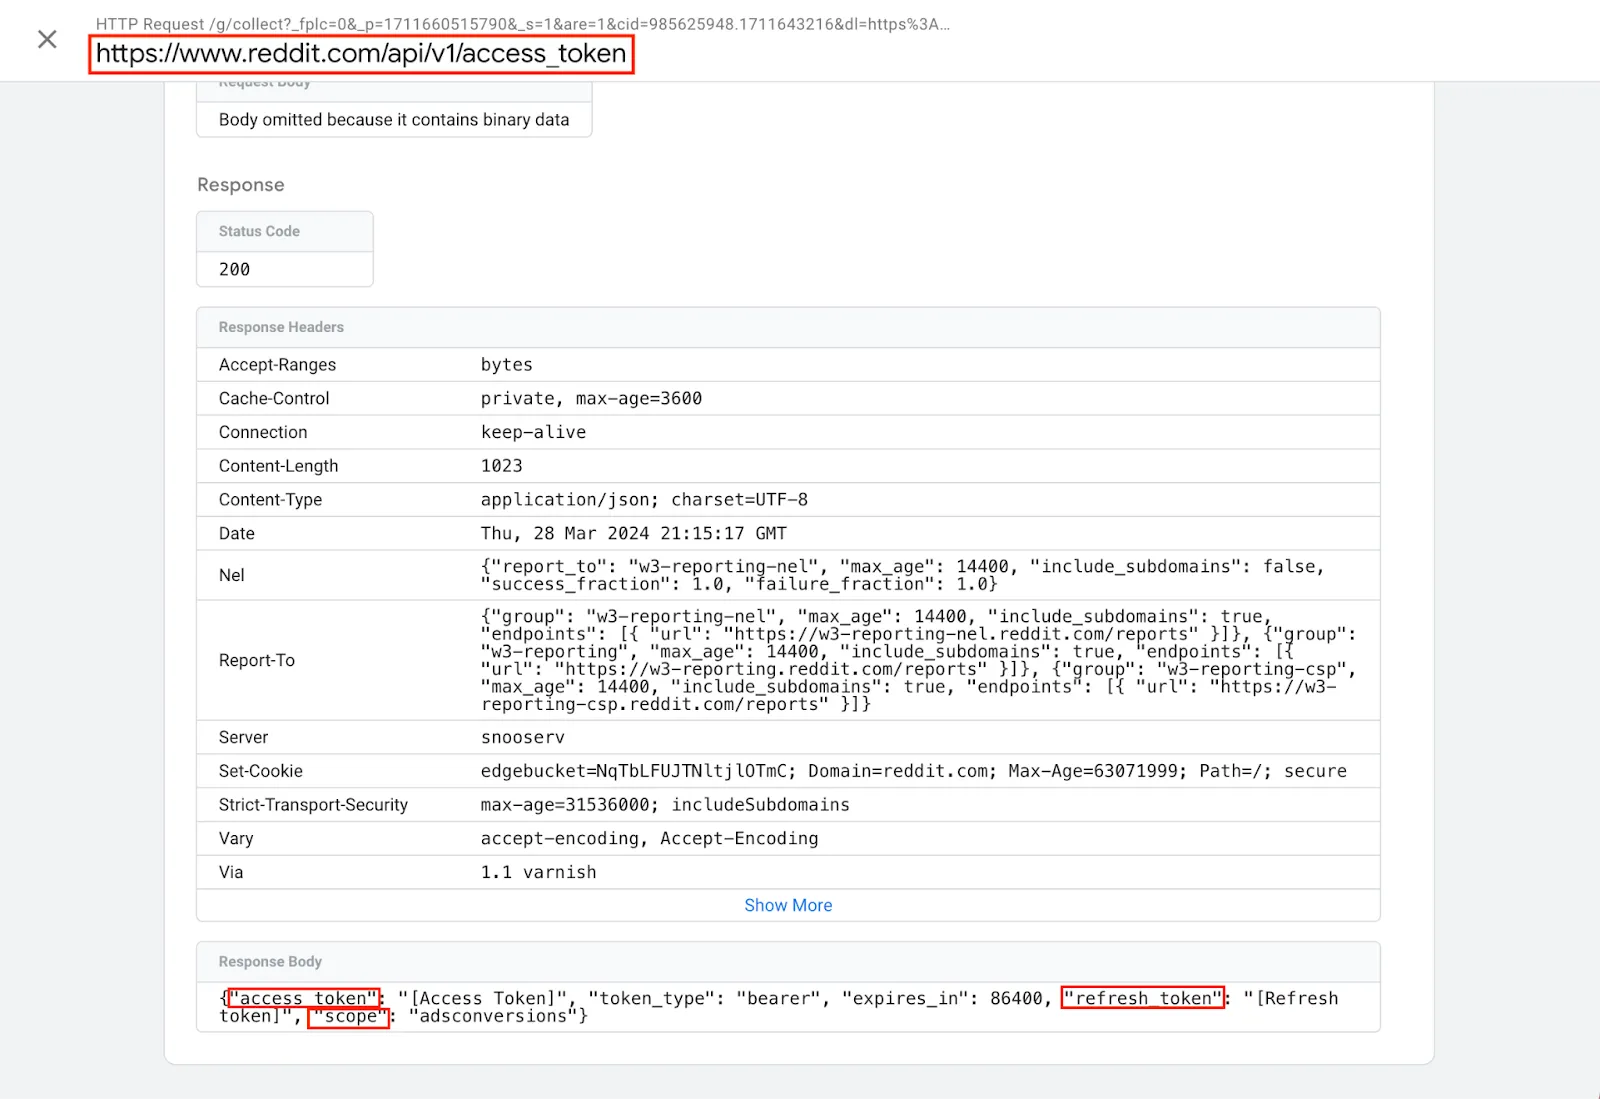Select 'accept-encoding, Accept-Encoding' value
The image size is (1600, 1099).
tap(649, 839)
